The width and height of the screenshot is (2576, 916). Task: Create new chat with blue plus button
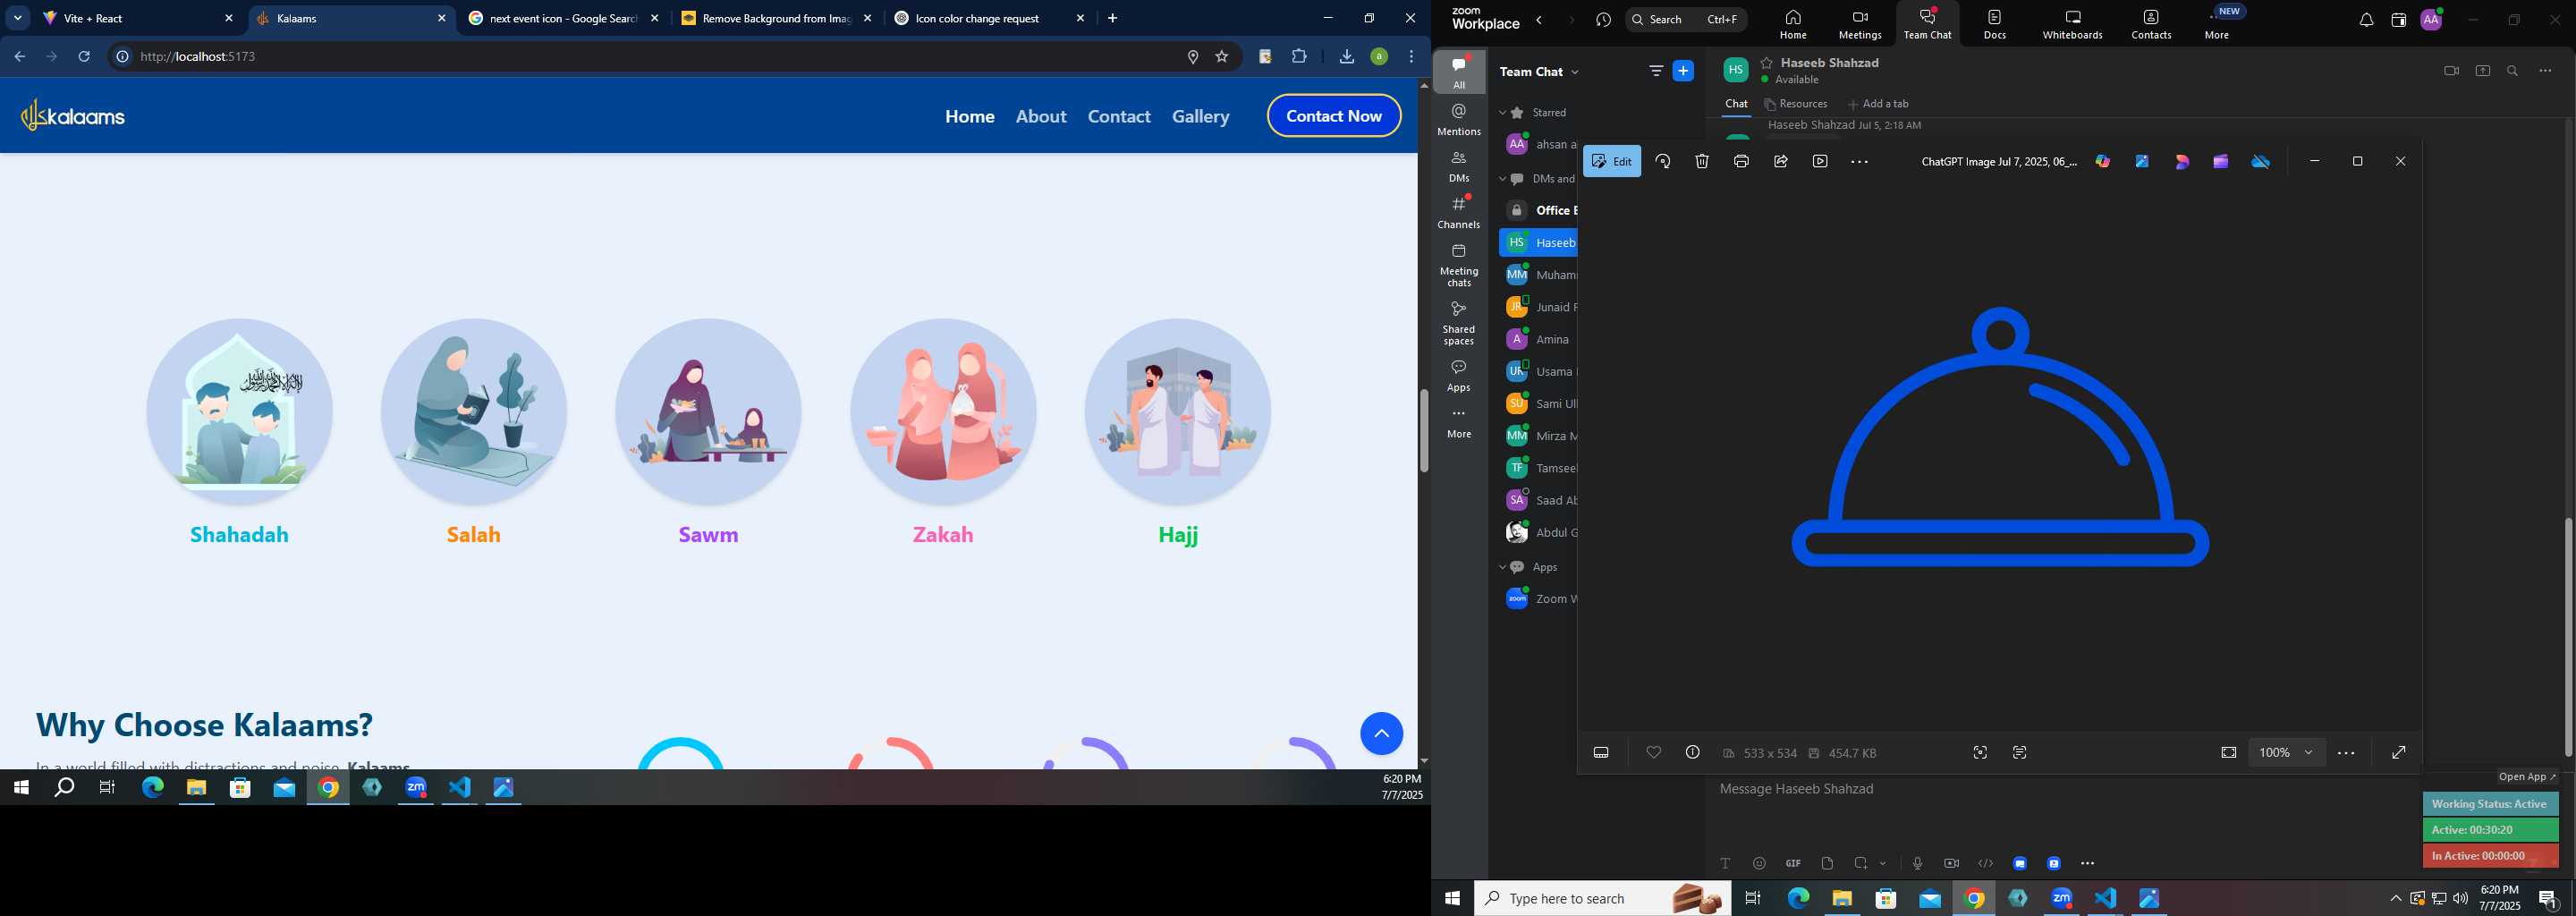[x=1684, y=71]
